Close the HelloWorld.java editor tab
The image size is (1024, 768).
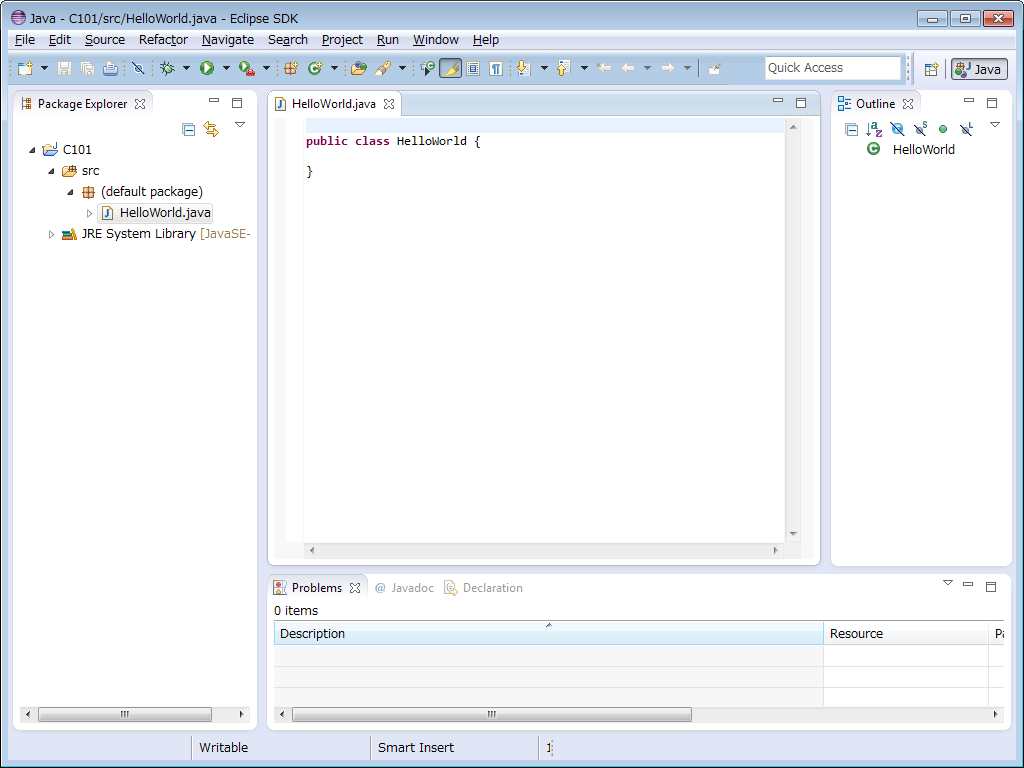tap(389, 104)
